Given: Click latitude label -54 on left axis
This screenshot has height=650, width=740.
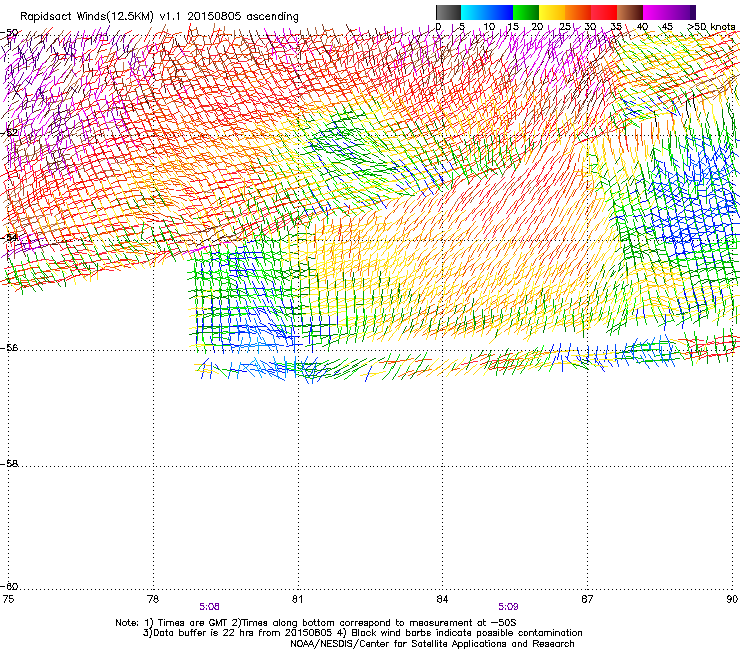Looking at the screenshot, I should (x=9, y=237).
